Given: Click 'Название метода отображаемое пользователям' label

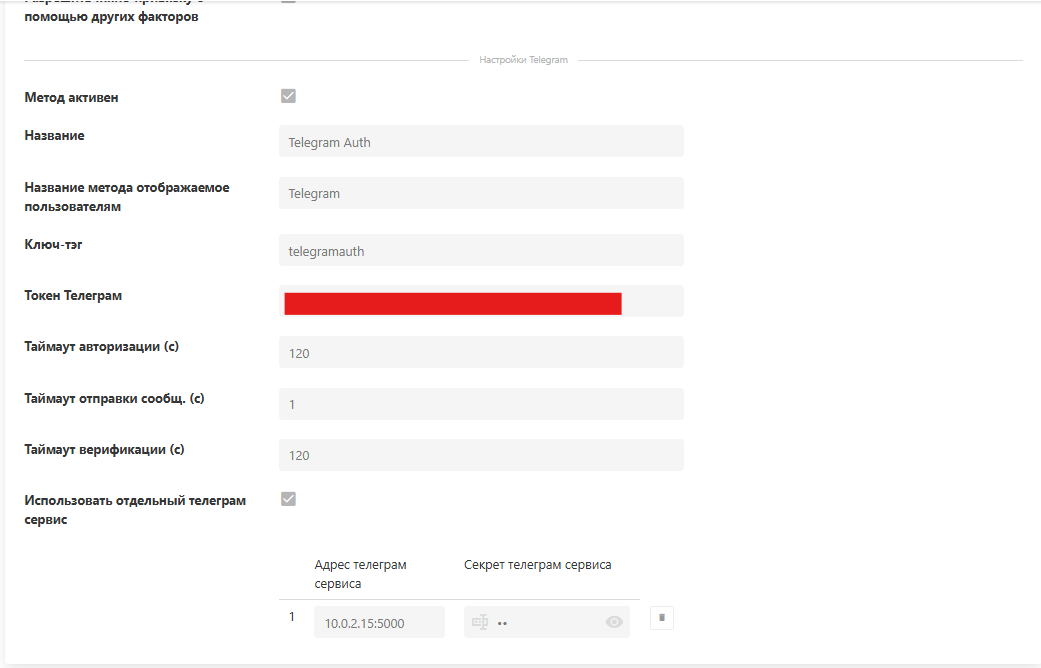Looking at the screenshot, I should click(127, 197).
